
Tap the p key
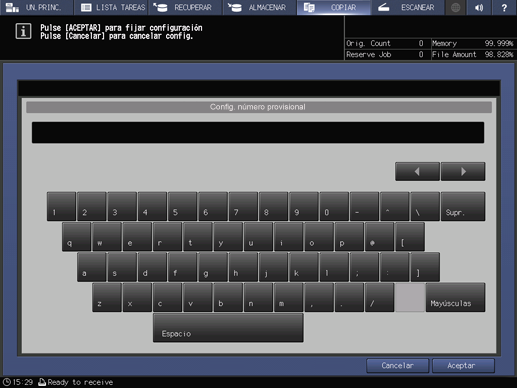[349, 237]
